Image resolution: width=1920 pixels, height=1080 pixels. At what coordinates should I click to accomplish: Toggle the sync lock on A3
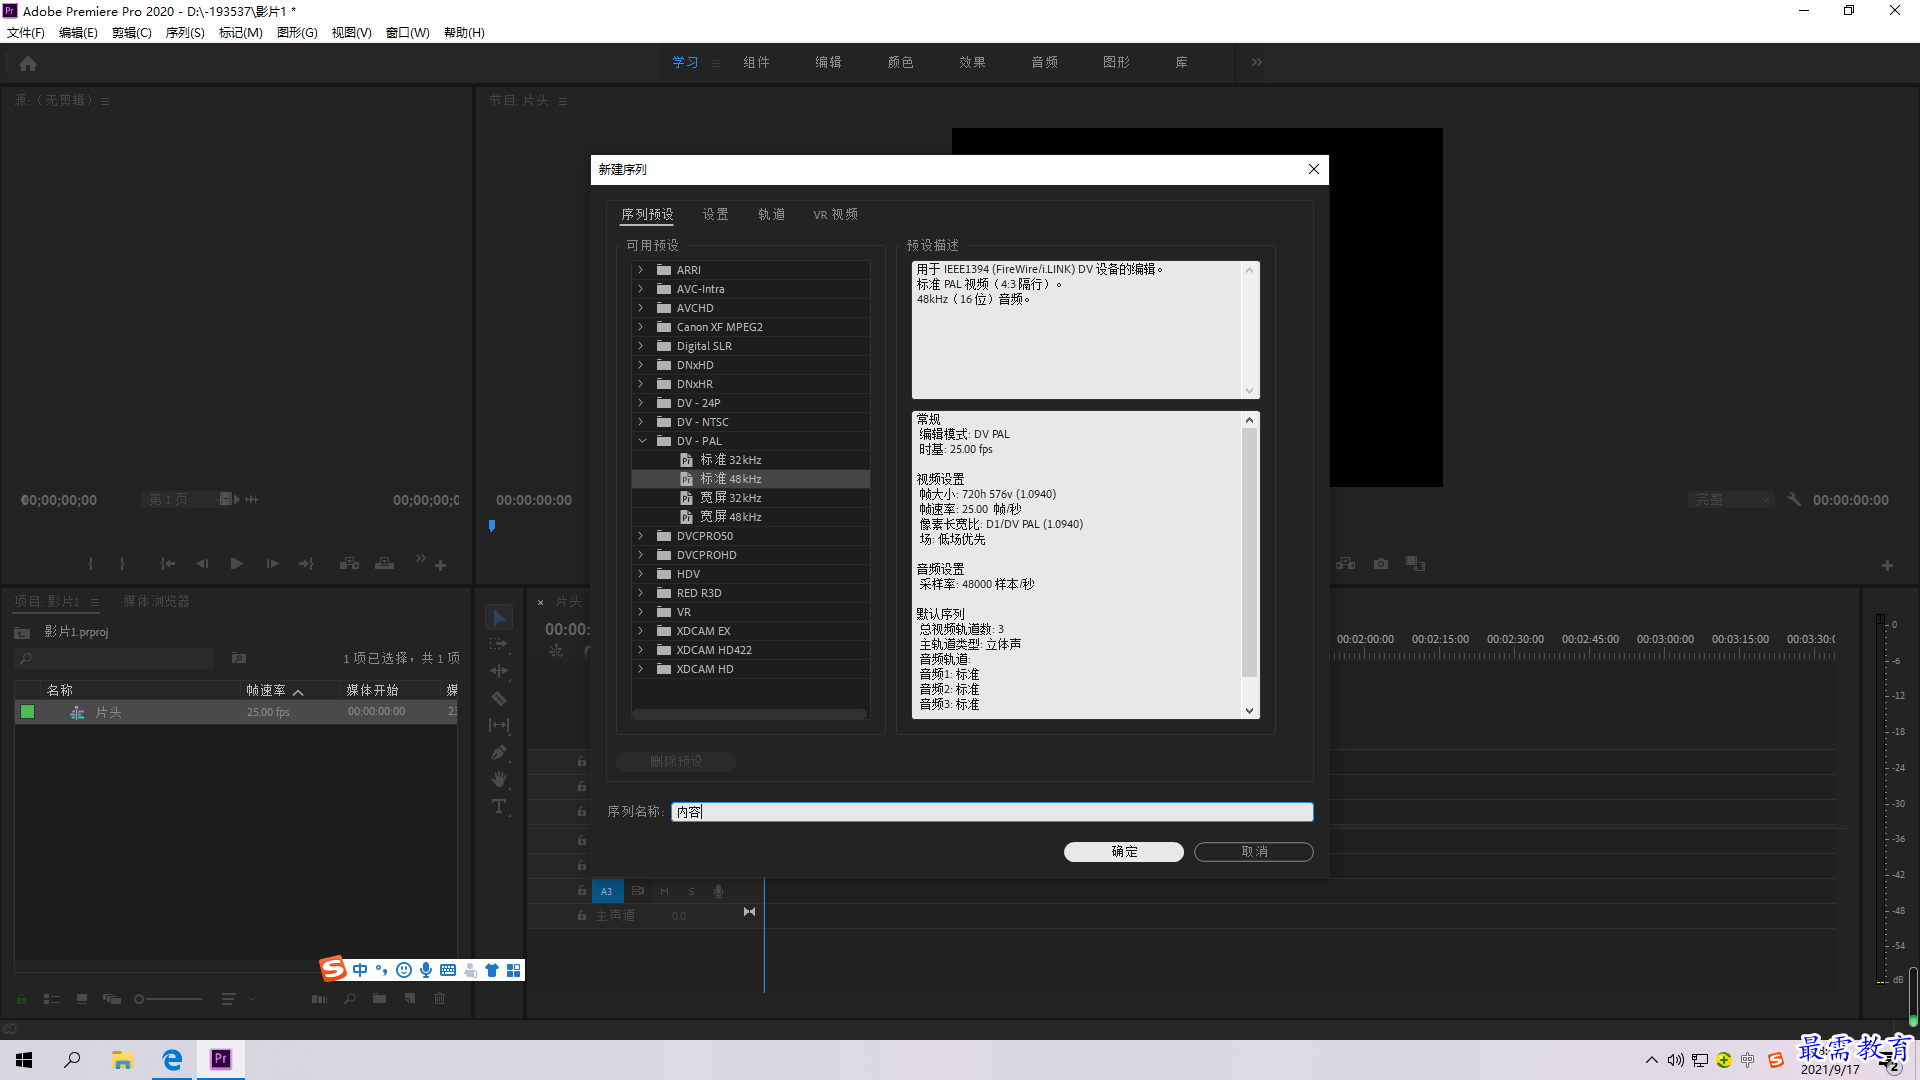coord(637,891)
